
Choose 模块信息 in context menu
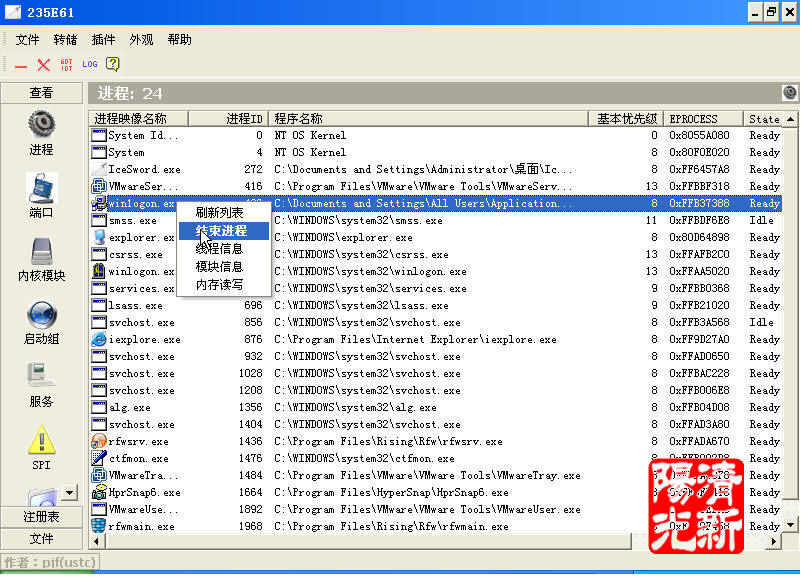pyautogui.click(x=224, y=267)
